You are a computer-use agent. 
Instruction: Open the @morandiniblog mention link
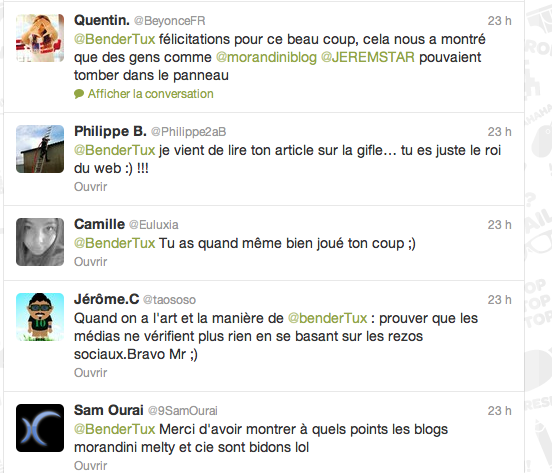tap(266, 57)
